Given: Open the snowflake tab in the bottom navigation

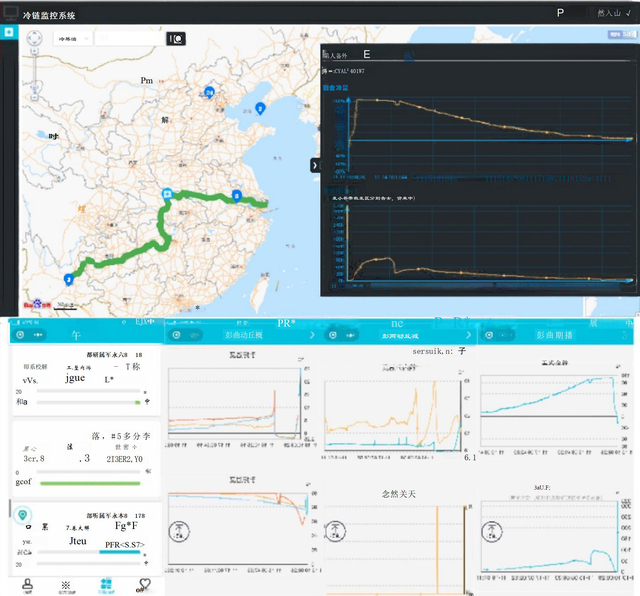Looking at the screenshot, I should (x=66, y=586).
